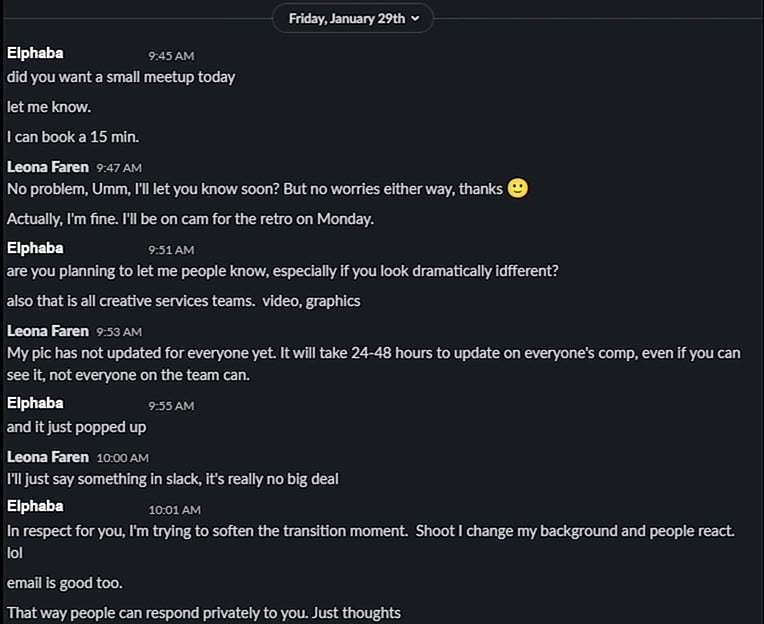Select Elphaba's name at 9:51 AM

35,248
